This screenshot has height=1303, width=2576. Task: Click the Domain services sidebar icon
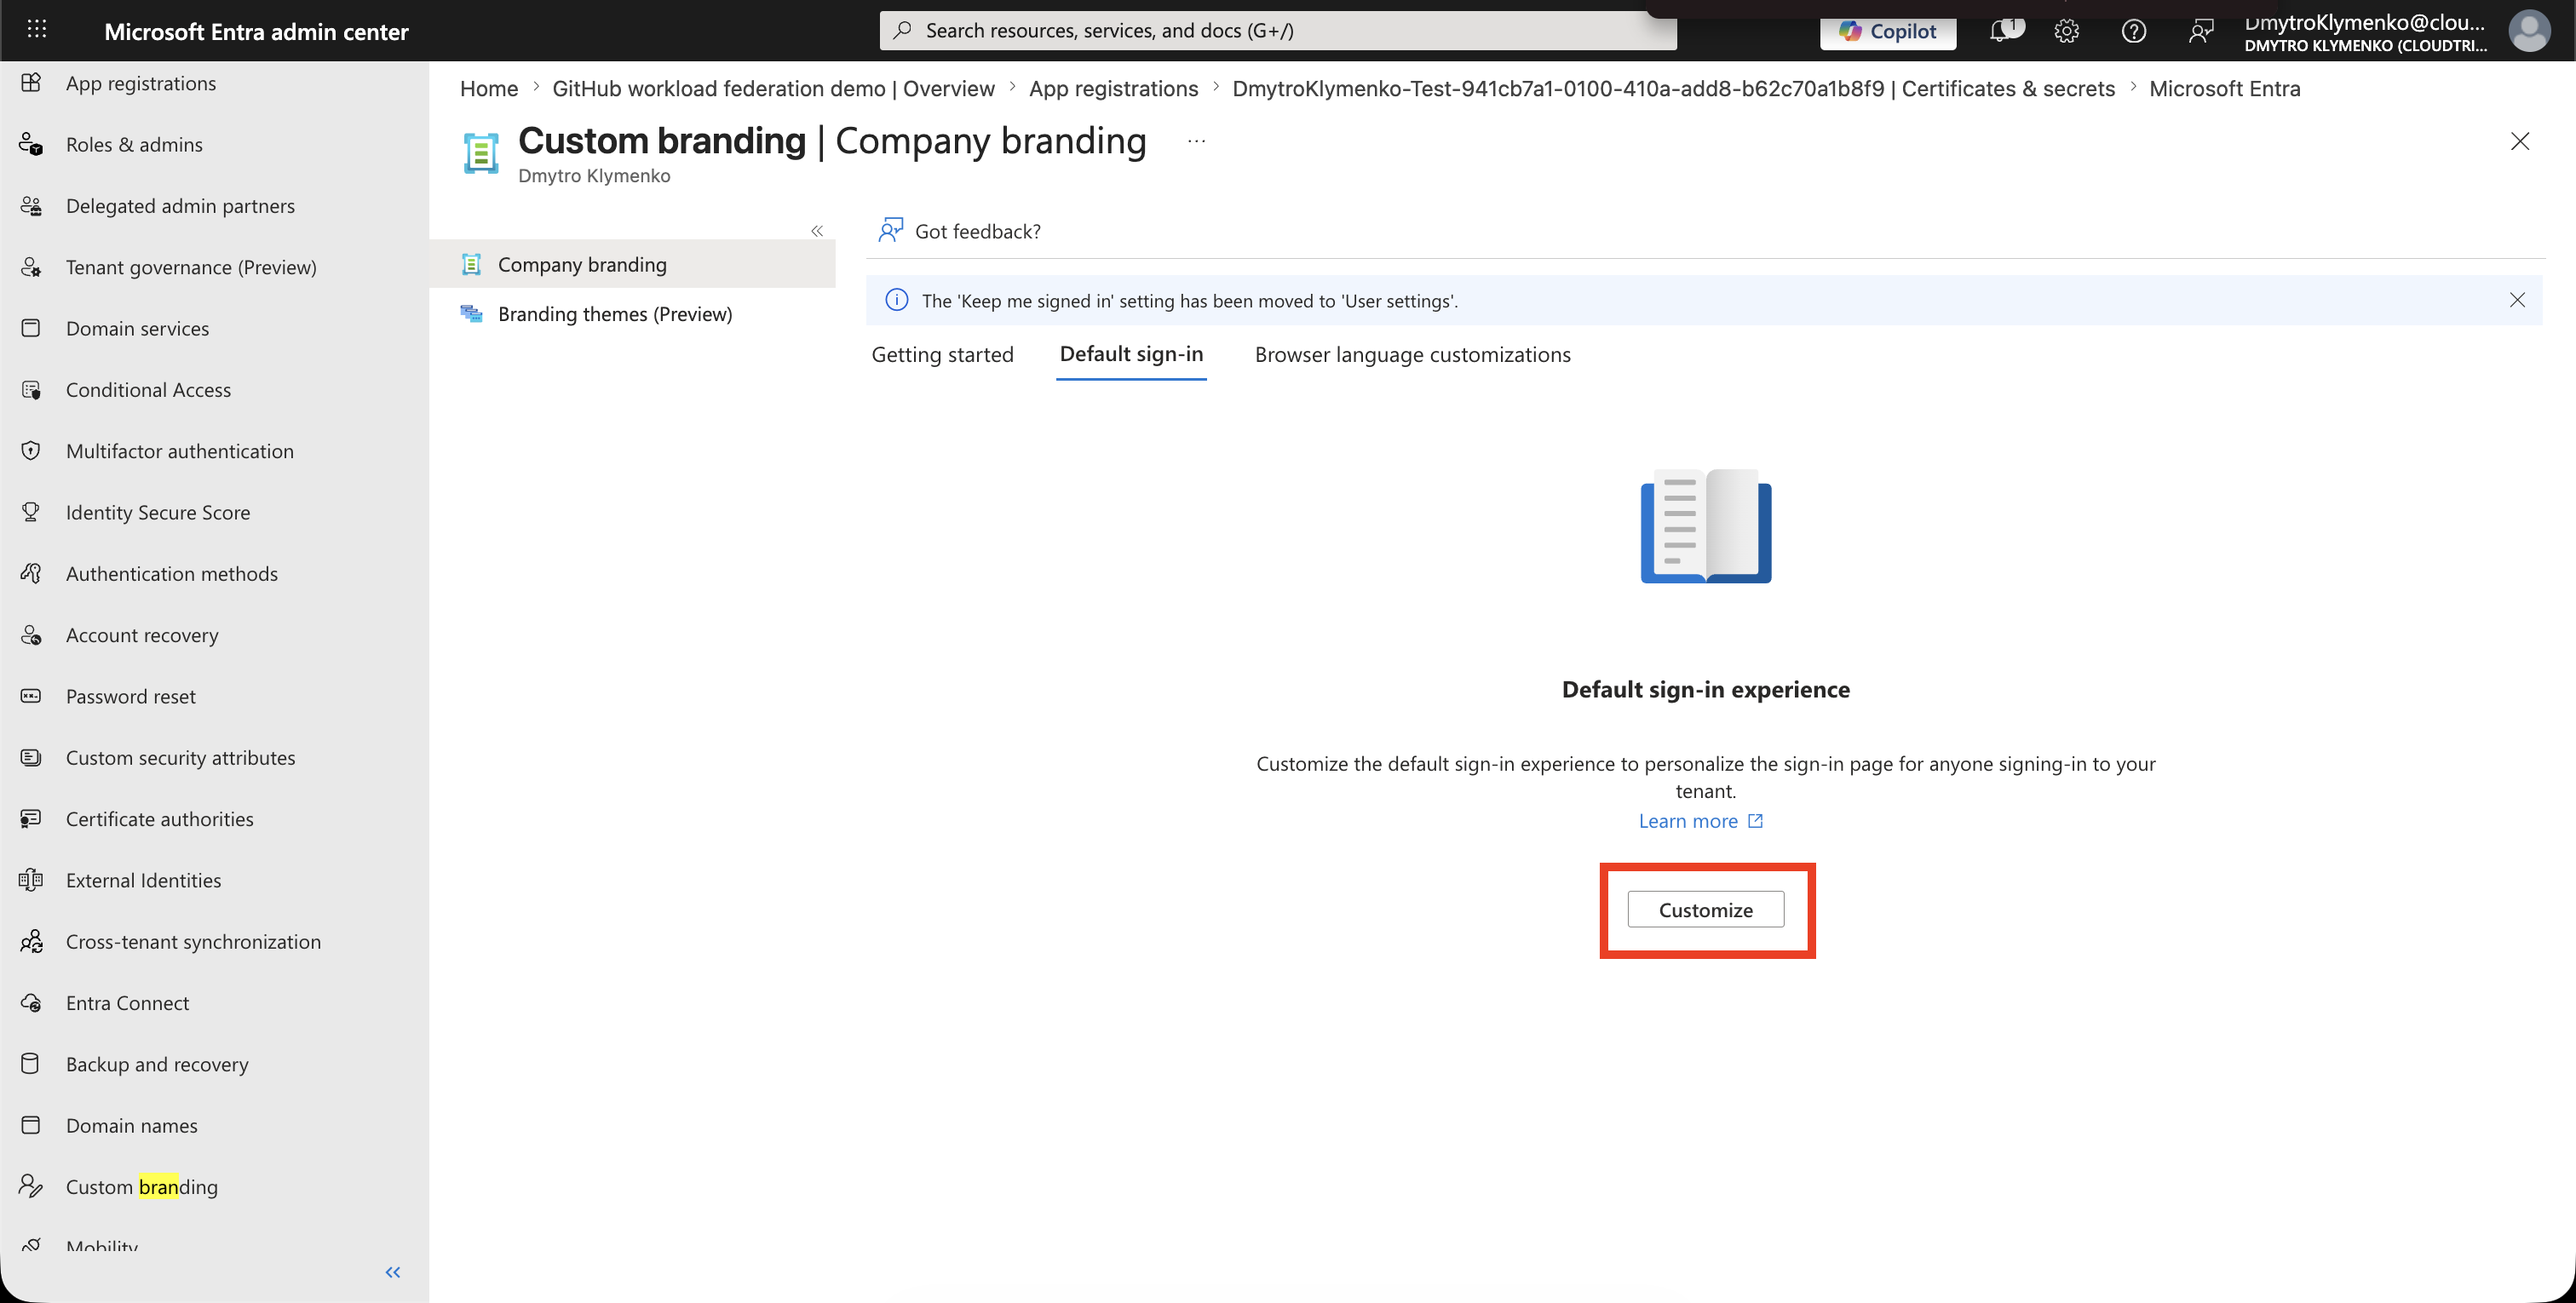click(31, 328)
